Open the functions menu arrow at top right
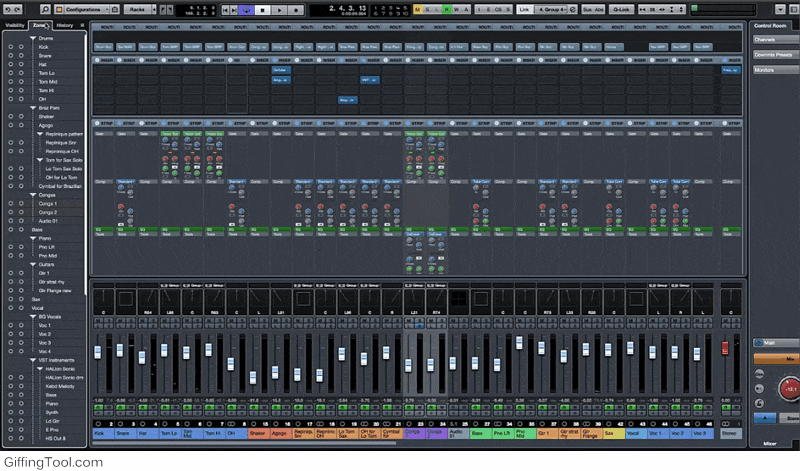Screen dimensions: 800x471 tap(780, 9)
